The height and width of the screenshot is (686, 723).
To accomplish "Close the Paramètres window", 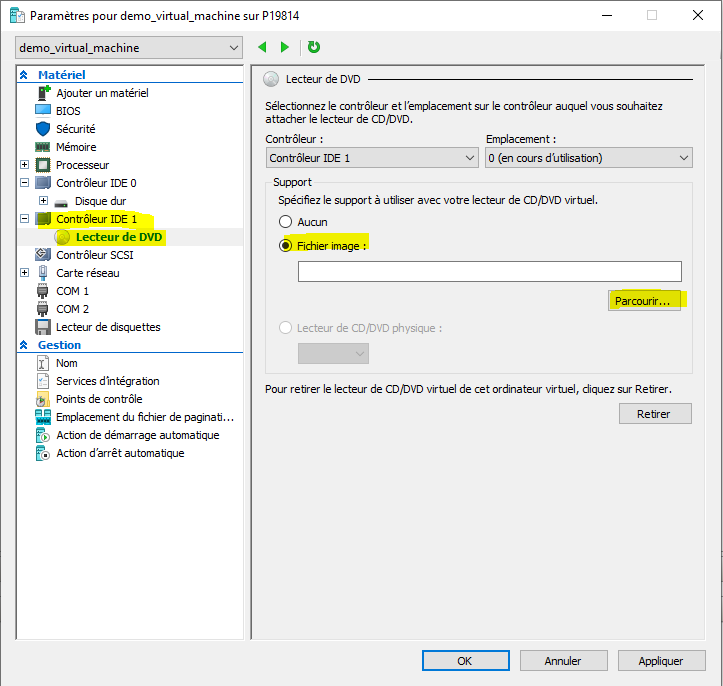I will 698,15.
